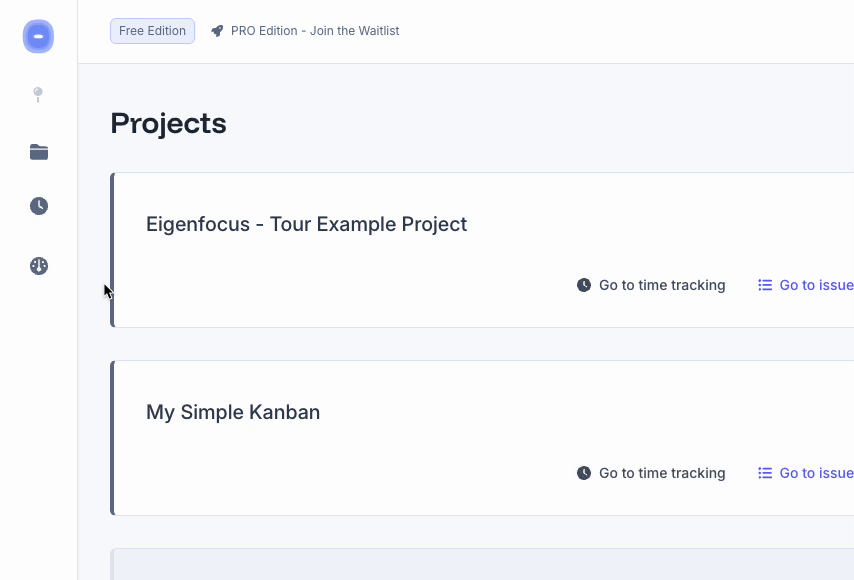Click the list icon on Eigenfocus project card
854x580 pixels.
[x=764, y=285]
